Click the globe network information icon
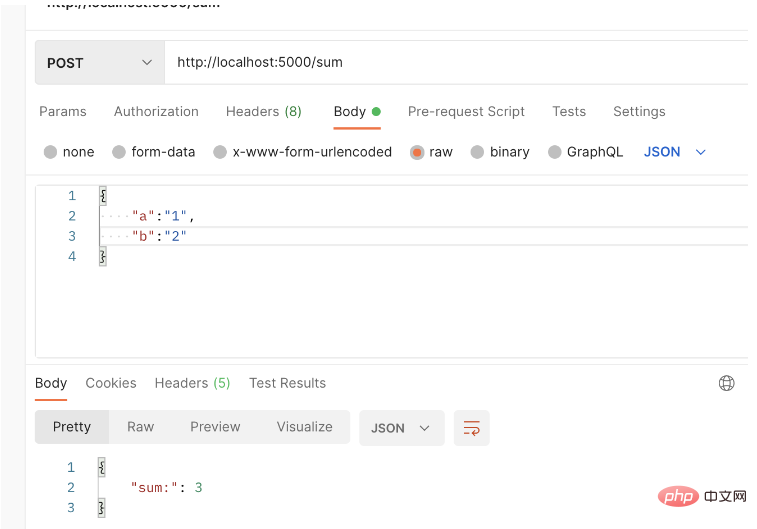This screenshot has width=757, height=529. [726, 383]
